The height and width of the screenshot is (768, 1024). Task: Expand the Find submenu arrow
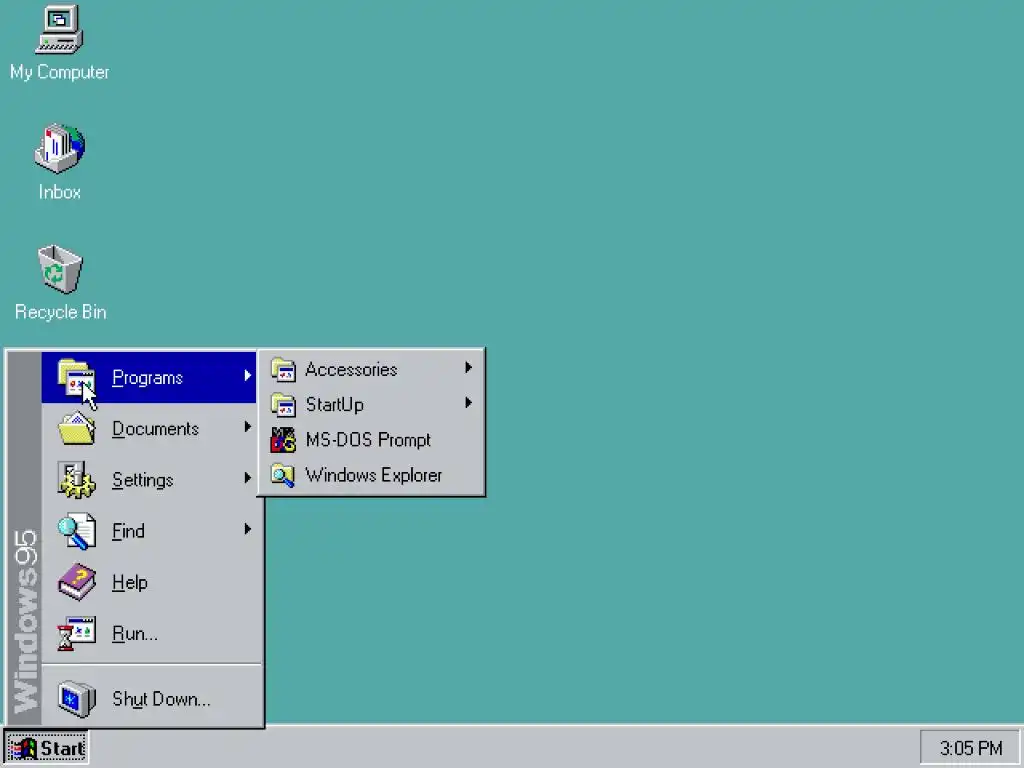point(248,529)
